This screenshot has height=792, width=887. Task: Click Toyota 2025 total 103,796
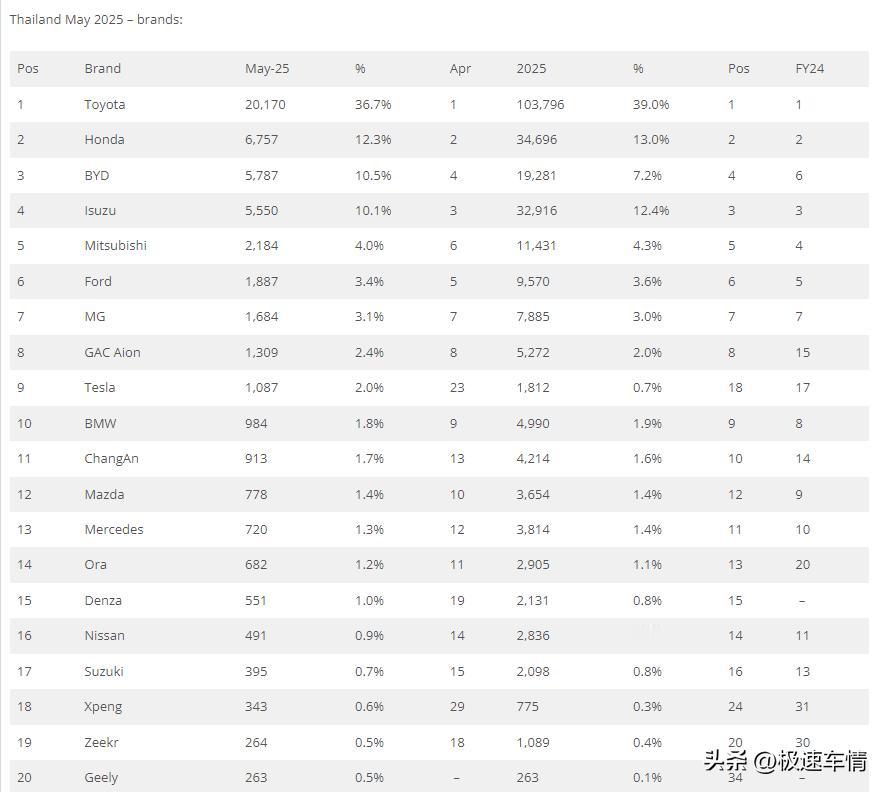[540, 105]
